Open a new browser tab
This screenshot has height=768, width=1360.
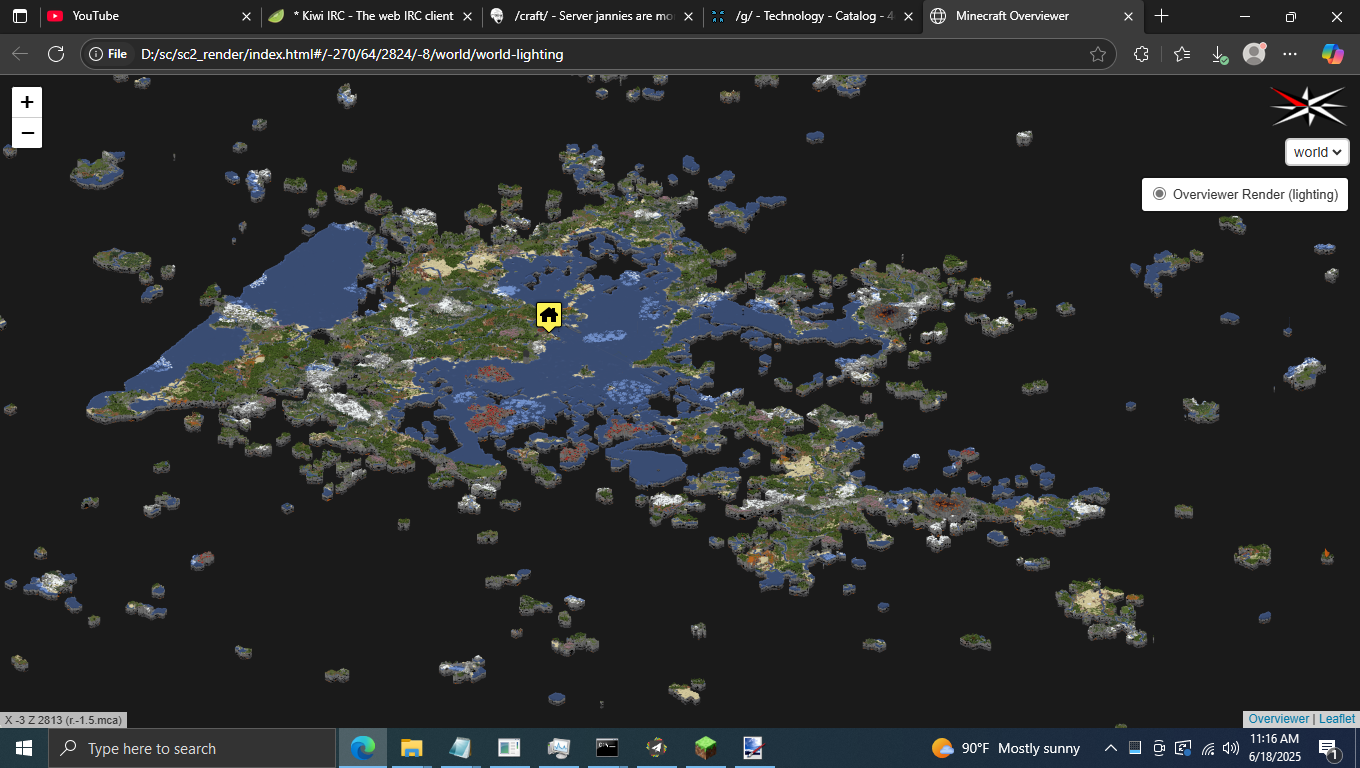pyautogui.click(x=1161, y=16)
